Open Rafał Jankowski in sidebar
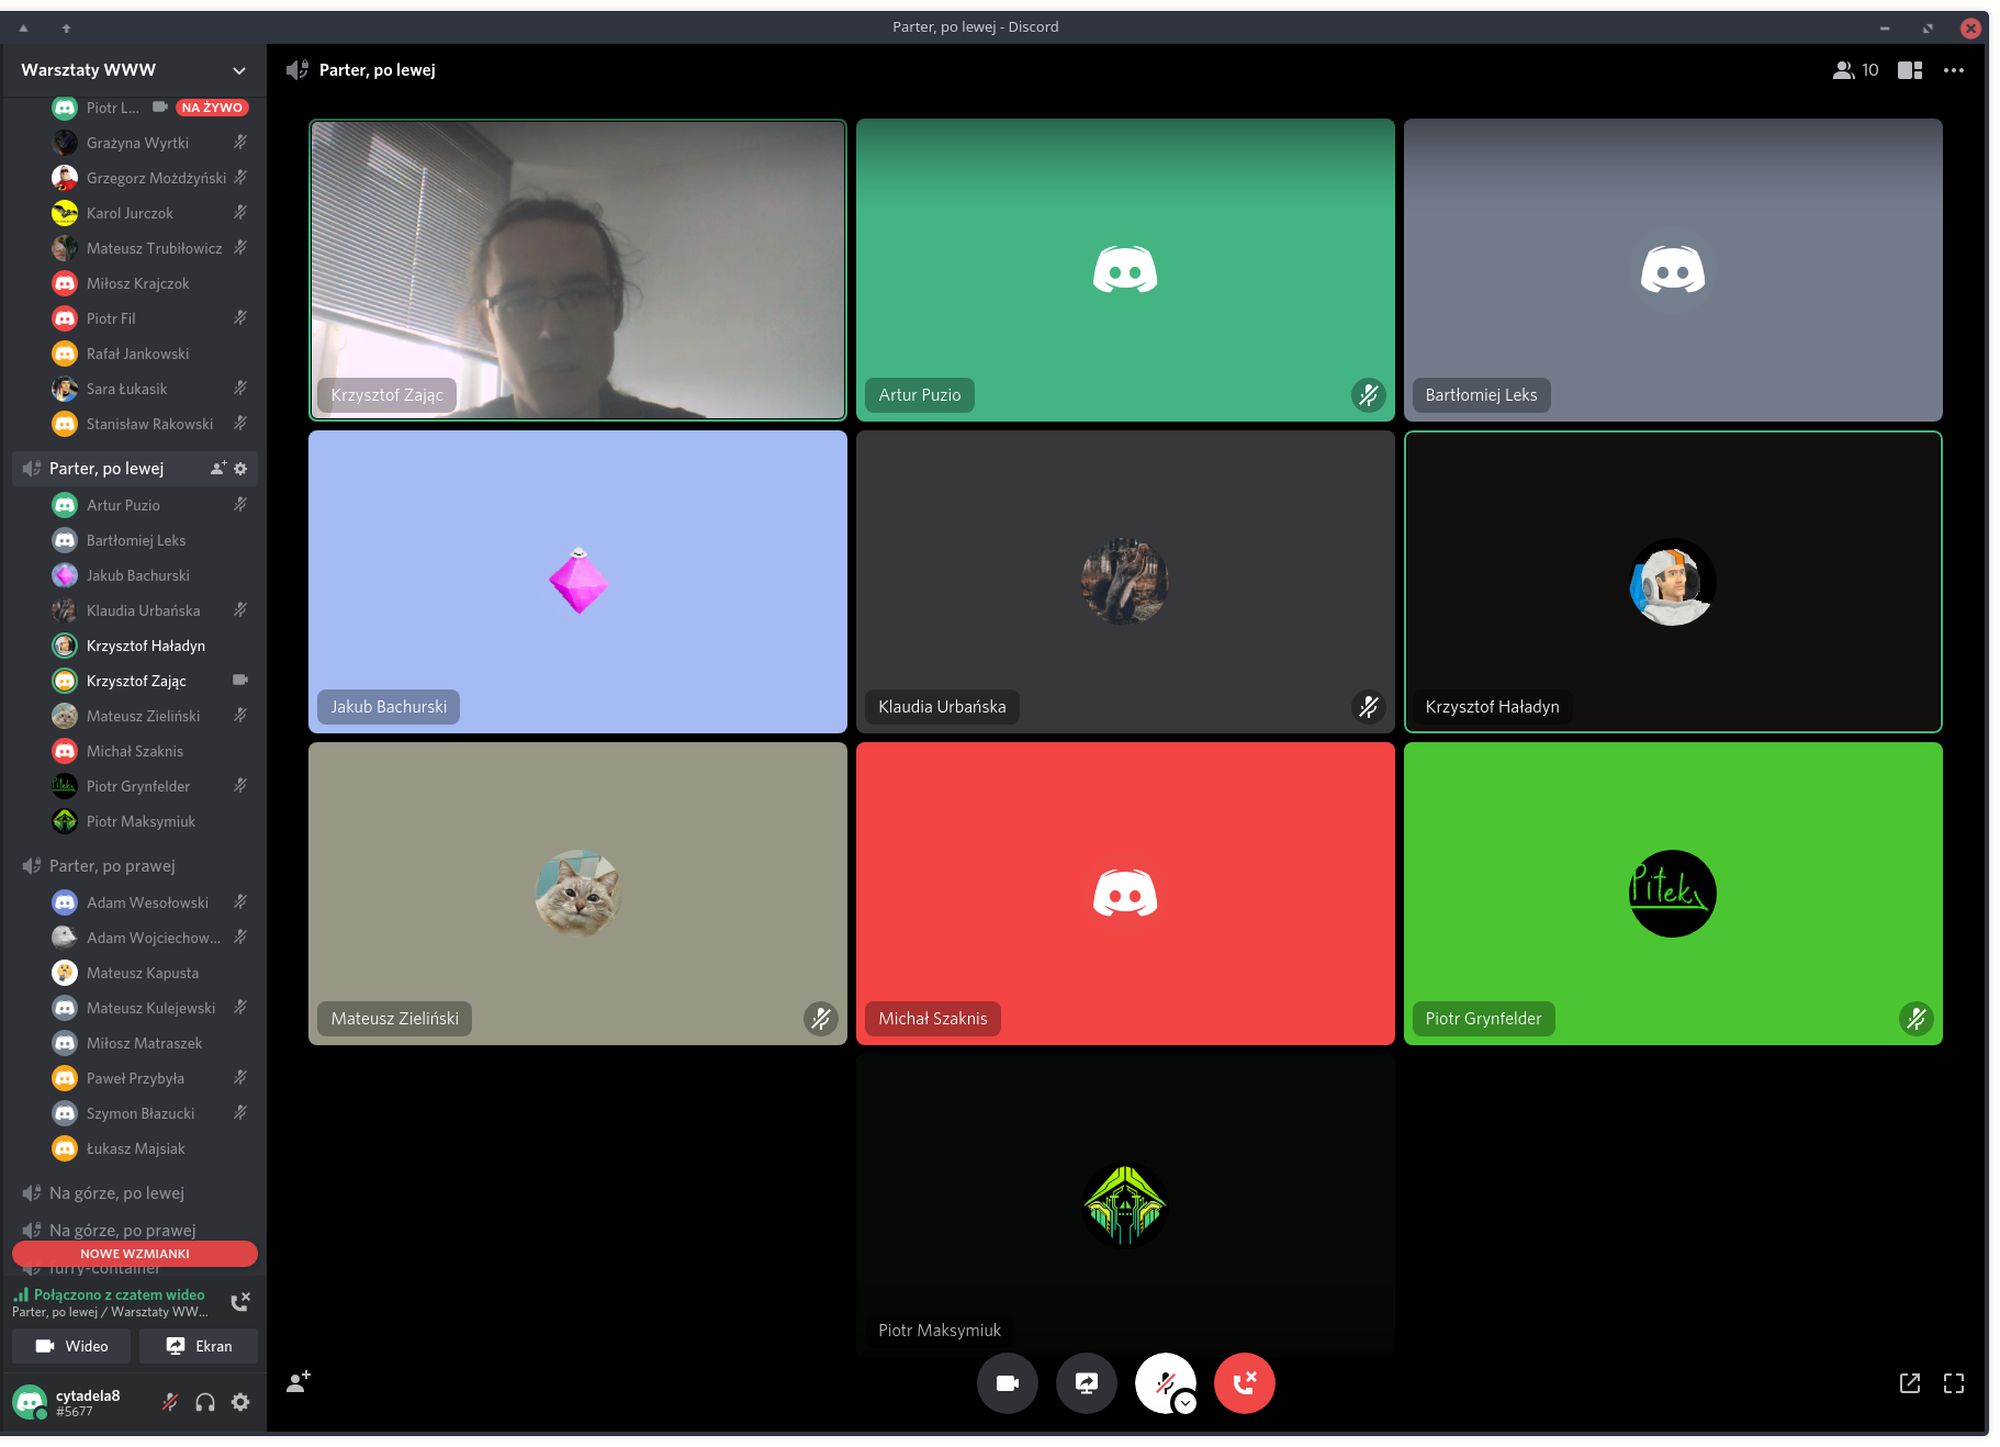 tap(150, 354)
